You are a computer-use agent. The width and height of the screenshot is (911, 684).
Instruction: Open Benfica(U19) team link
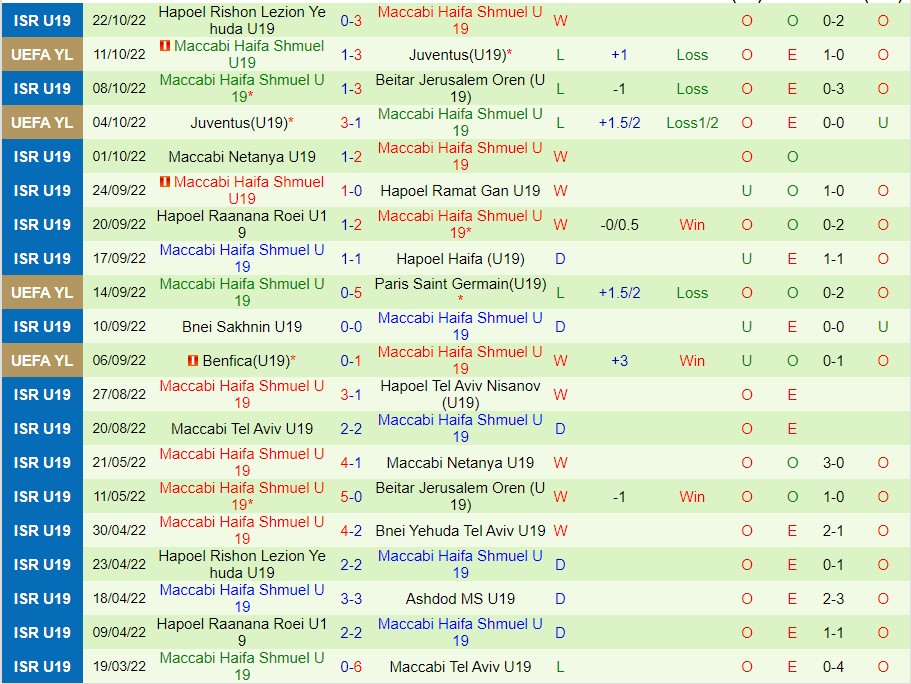click(246, 361)
